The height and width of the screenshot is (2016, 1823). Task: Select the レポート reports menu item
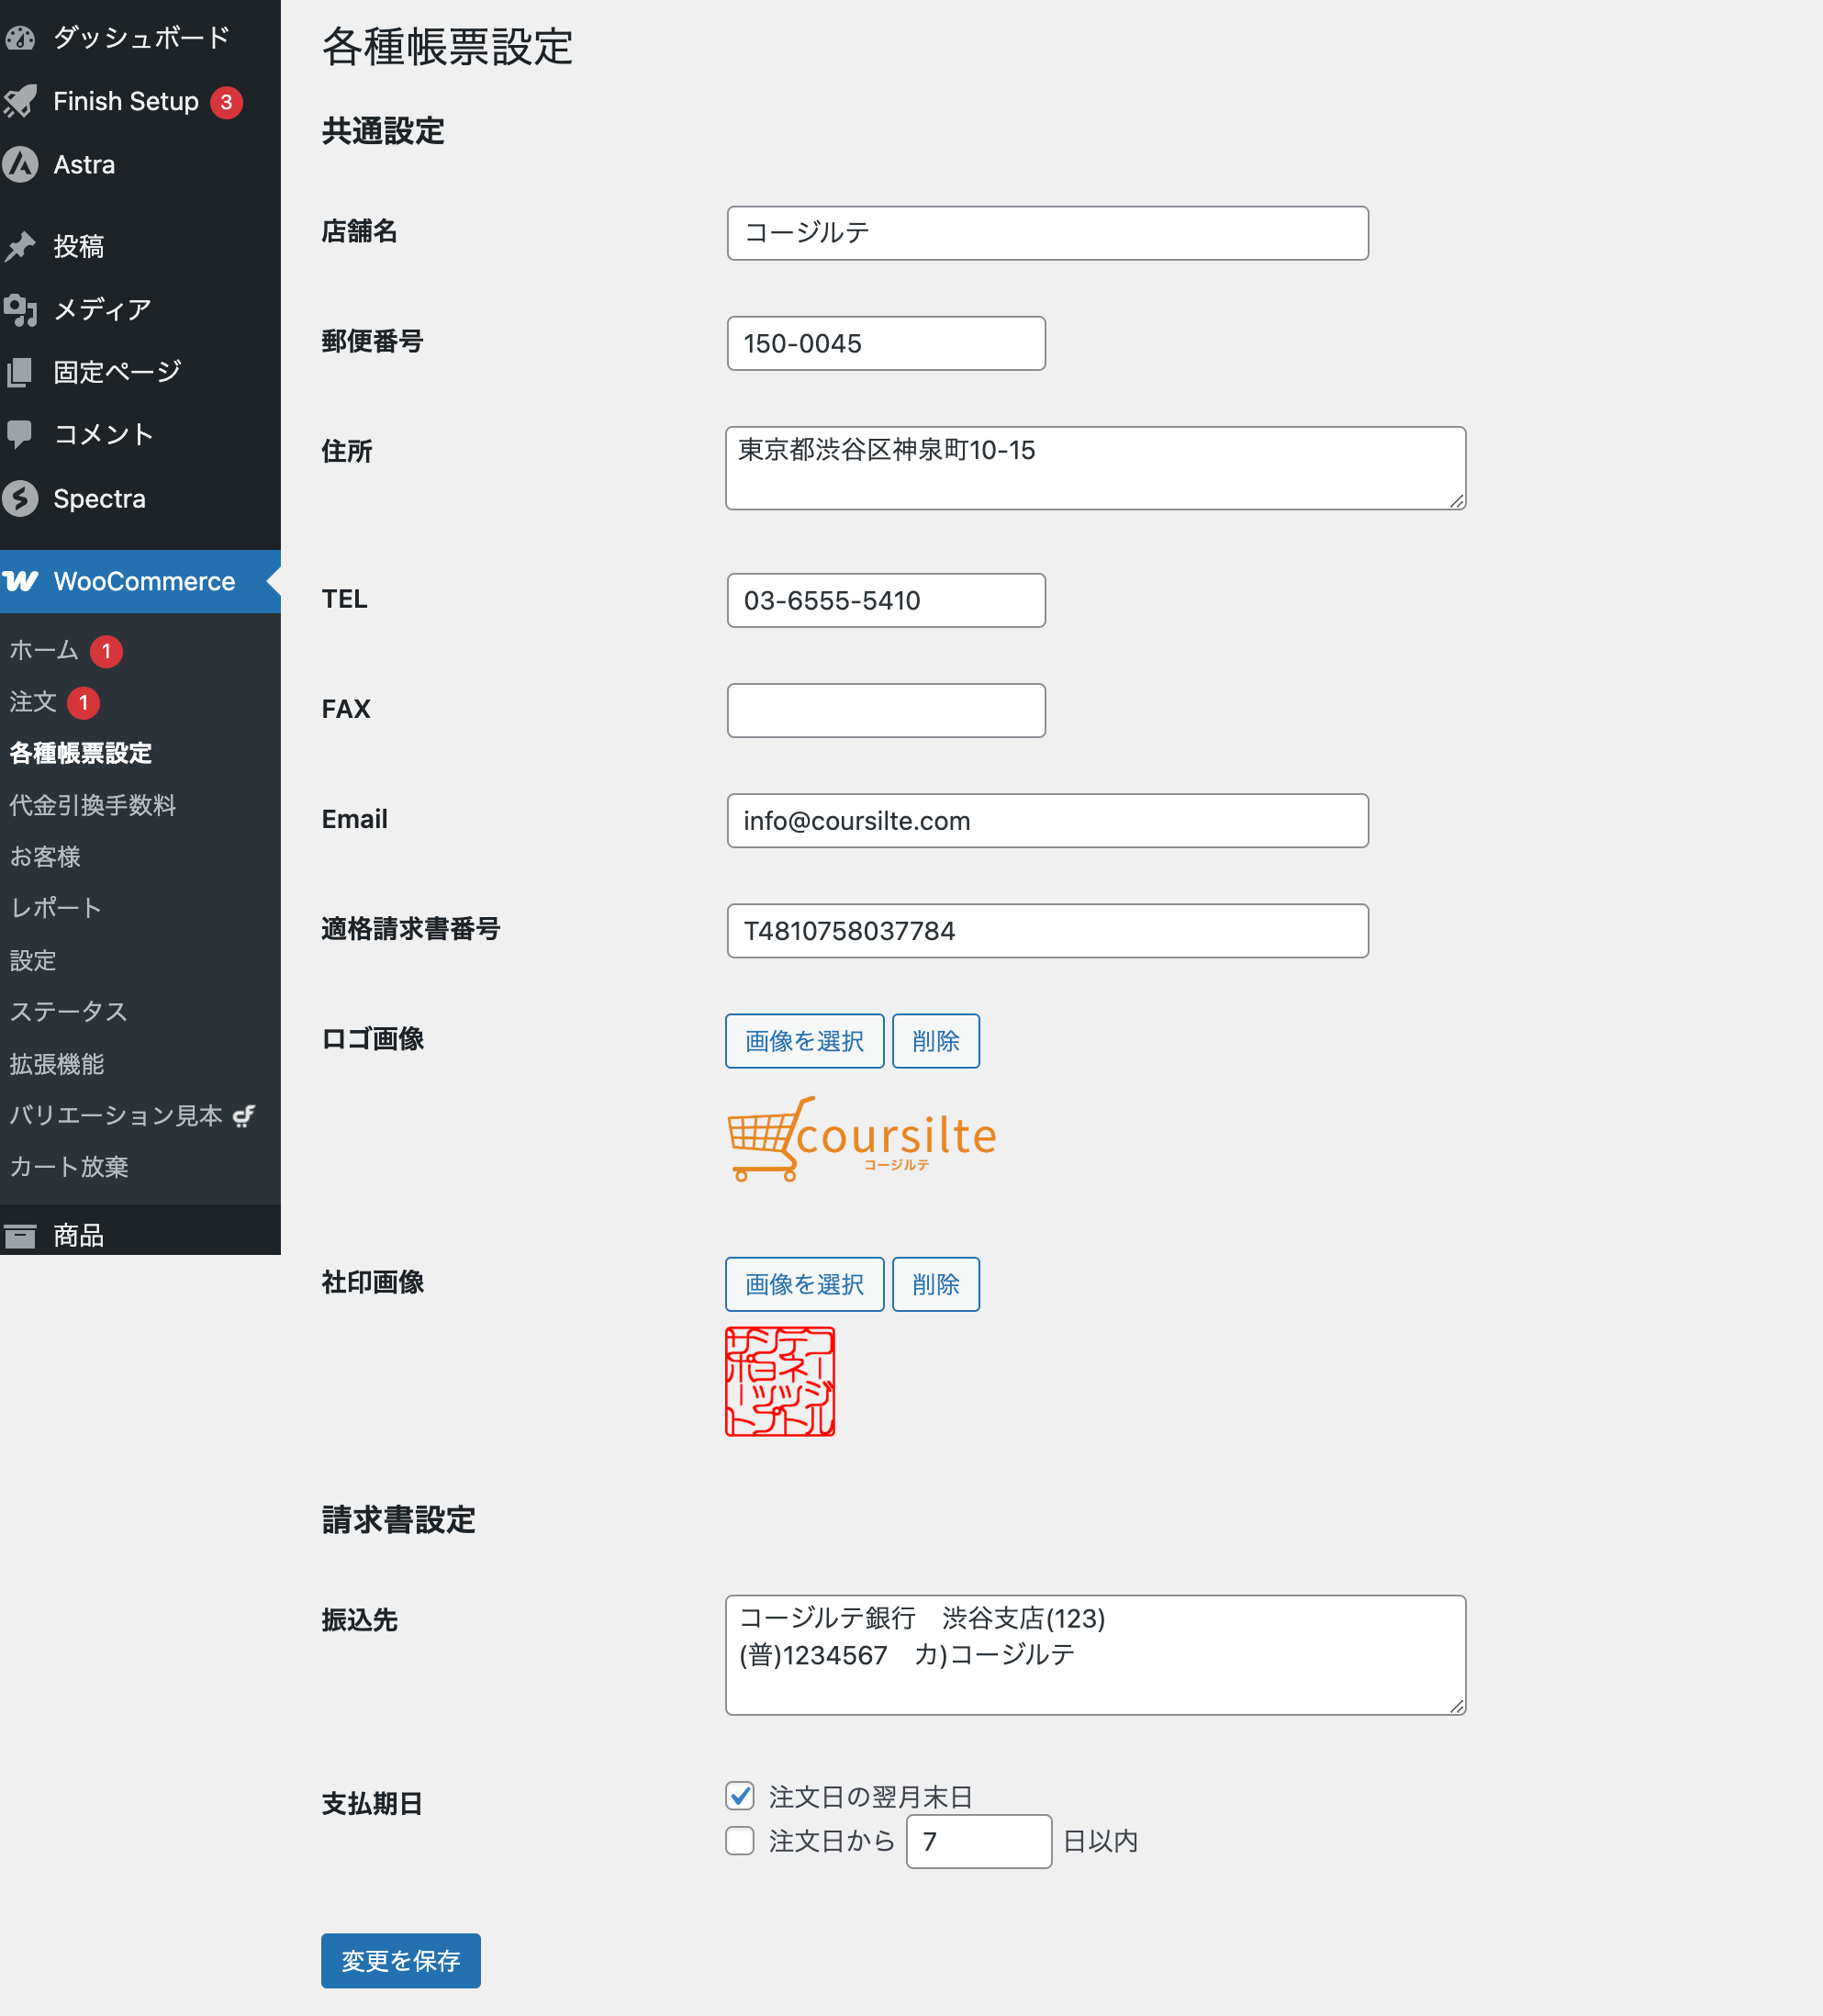[55, 908]
